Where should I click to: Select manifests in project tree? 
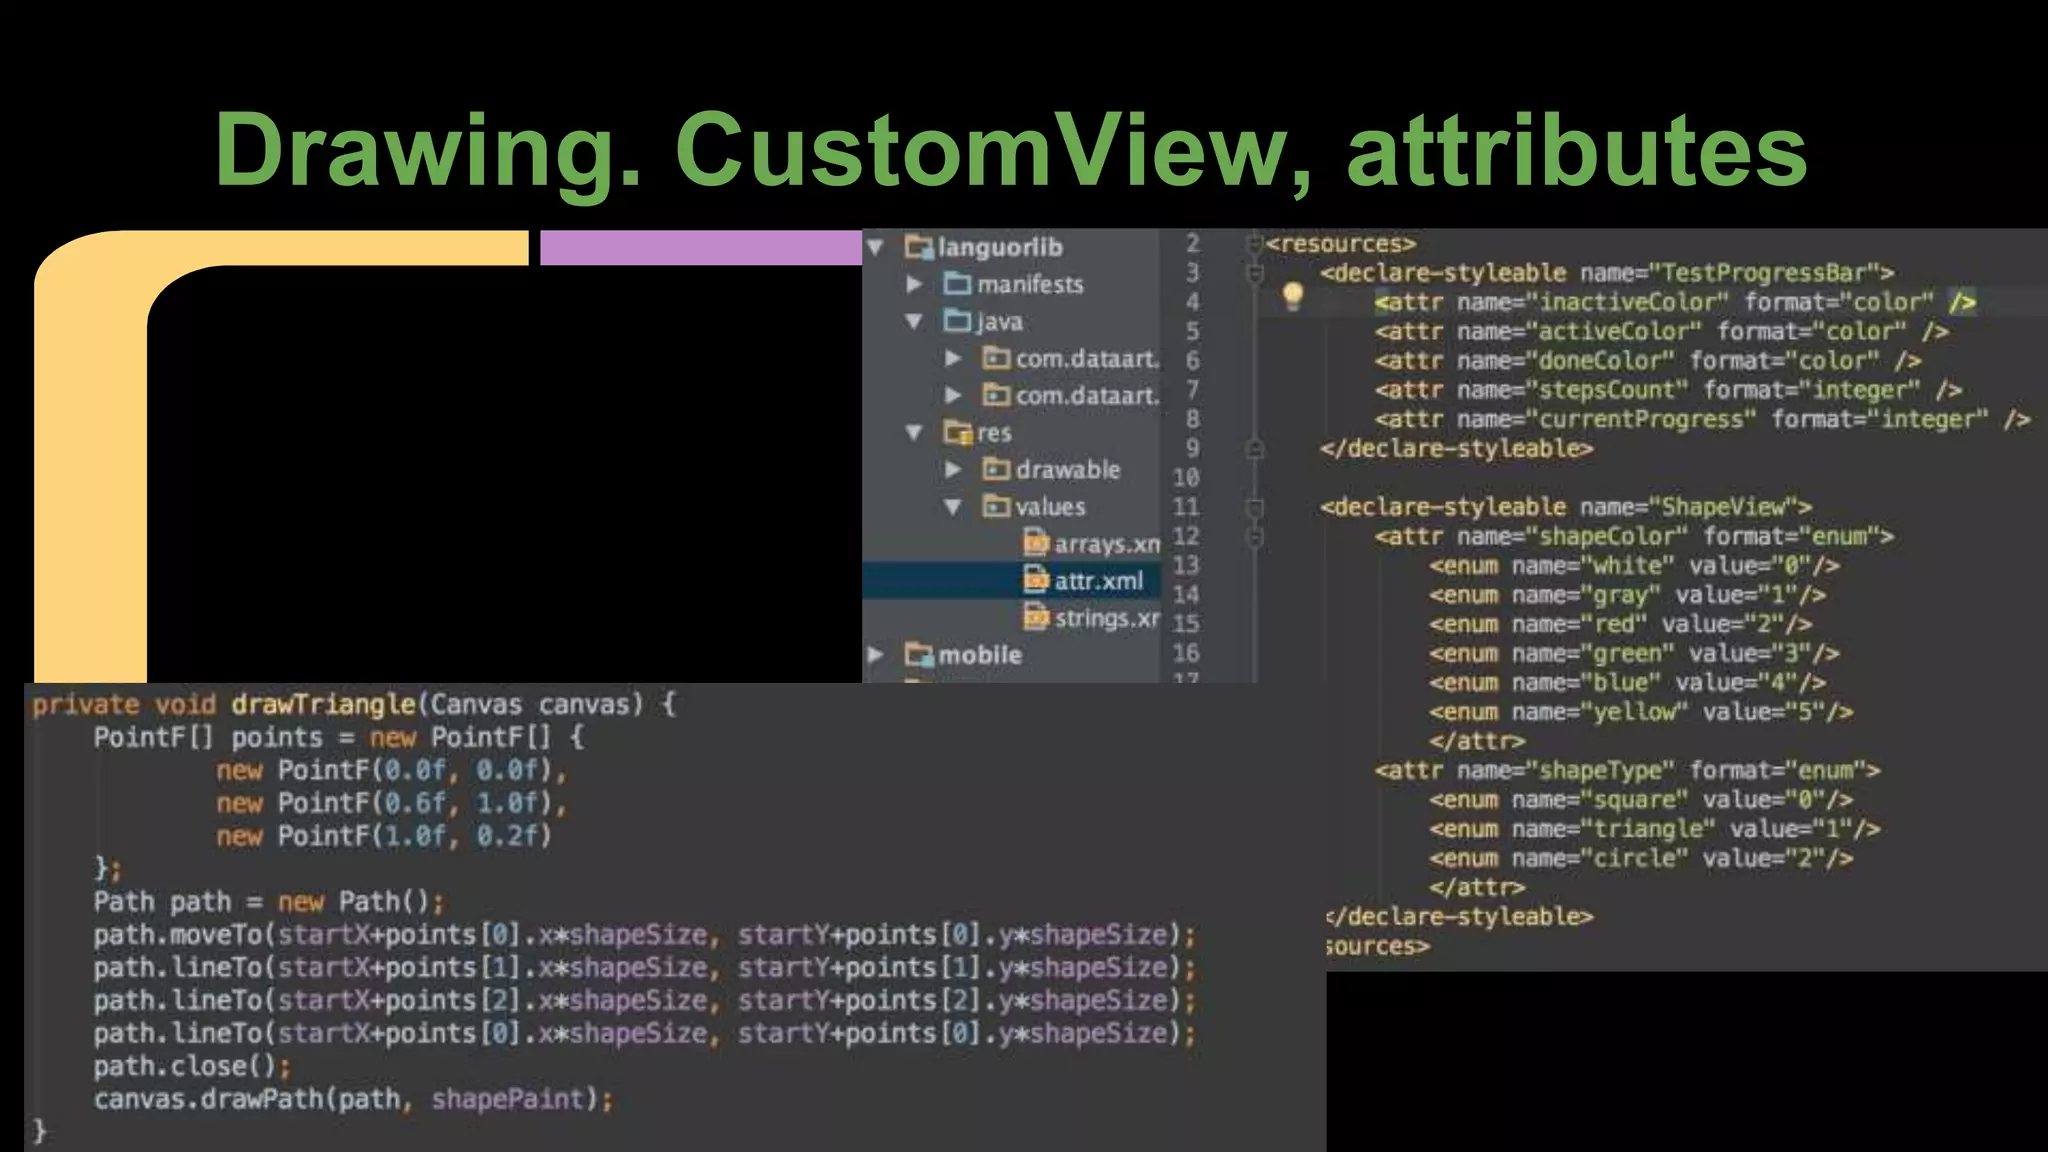[1030, 284]
